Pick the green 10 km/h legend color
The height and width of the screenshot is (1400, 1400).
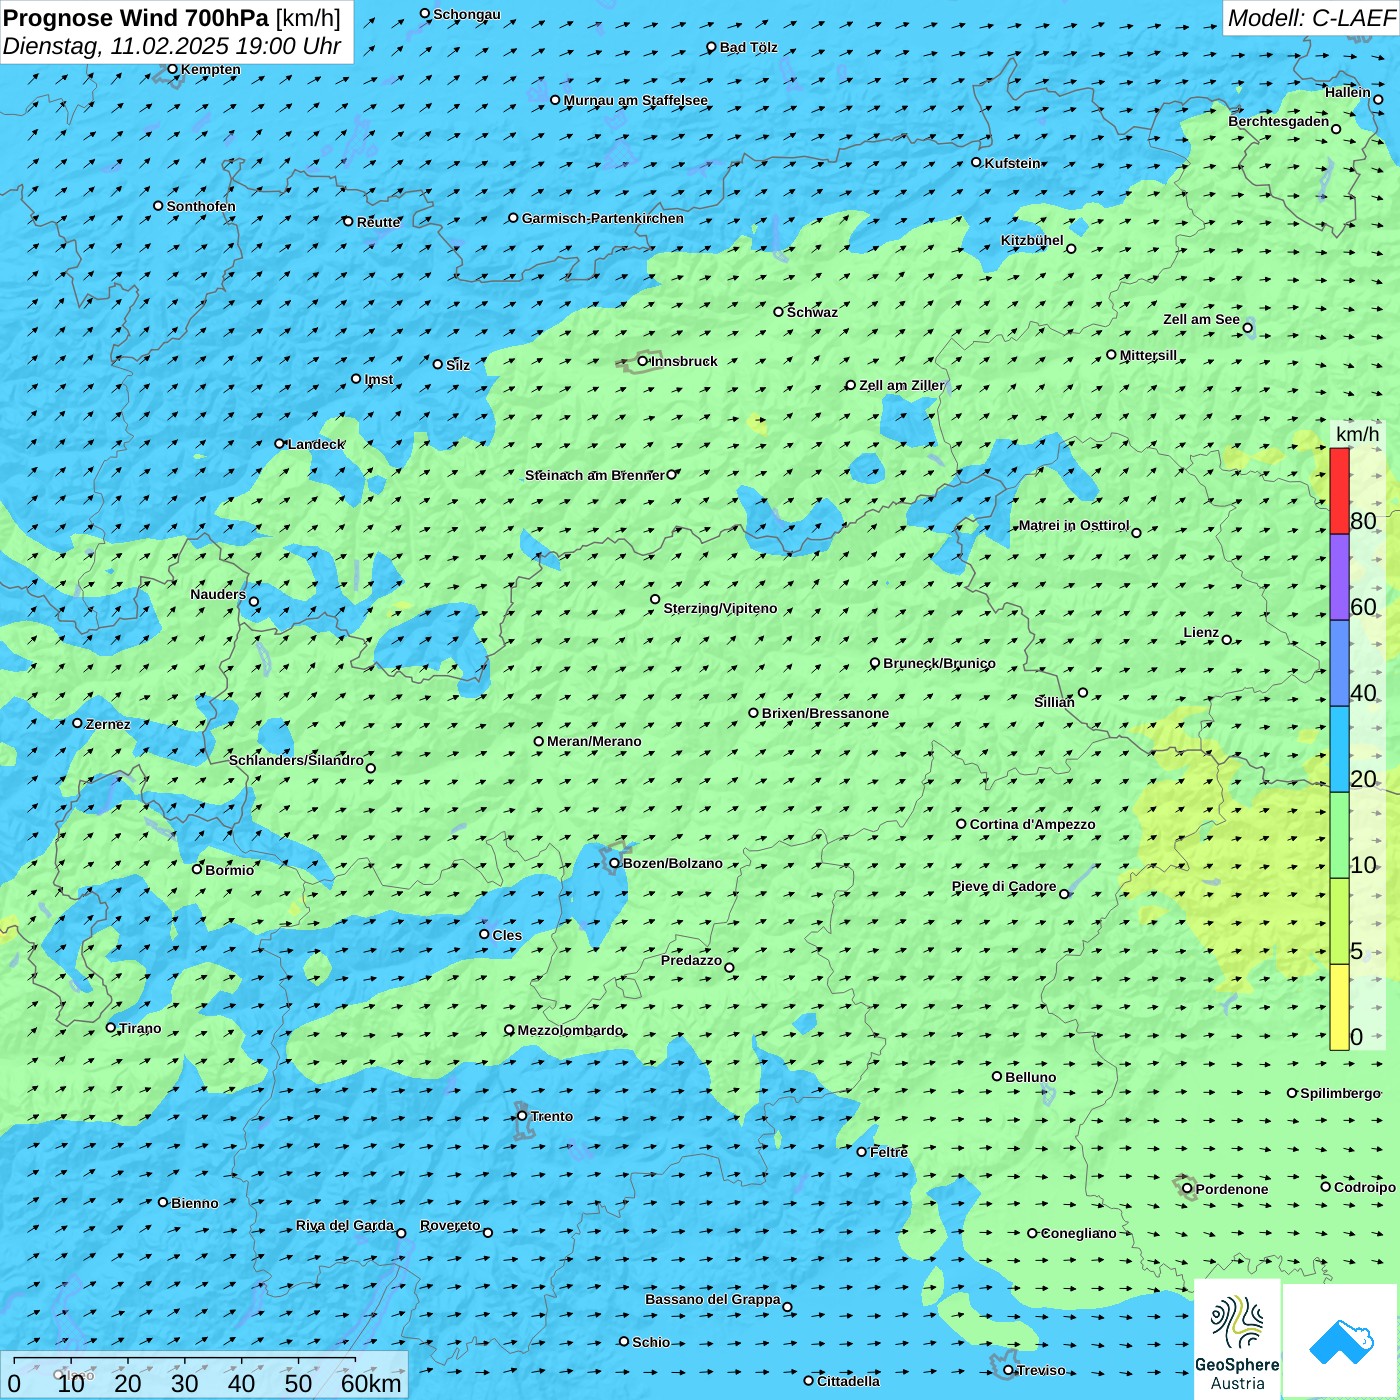click(x=1339, y=835)
